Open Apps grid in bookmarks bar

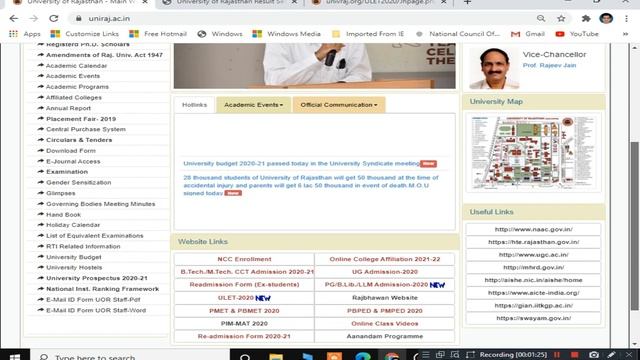[24, 34]
